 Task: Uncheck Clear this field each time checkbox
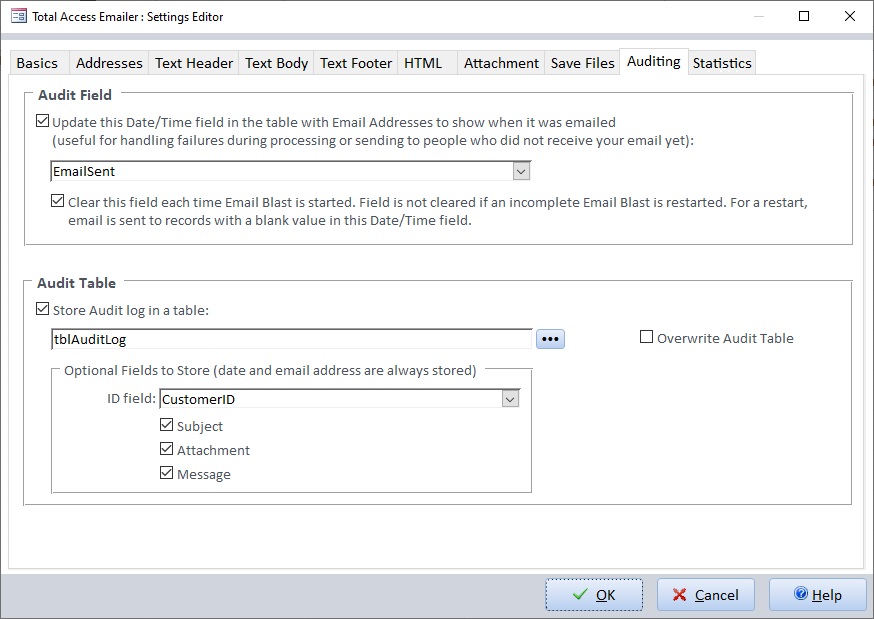coord(57,201)
